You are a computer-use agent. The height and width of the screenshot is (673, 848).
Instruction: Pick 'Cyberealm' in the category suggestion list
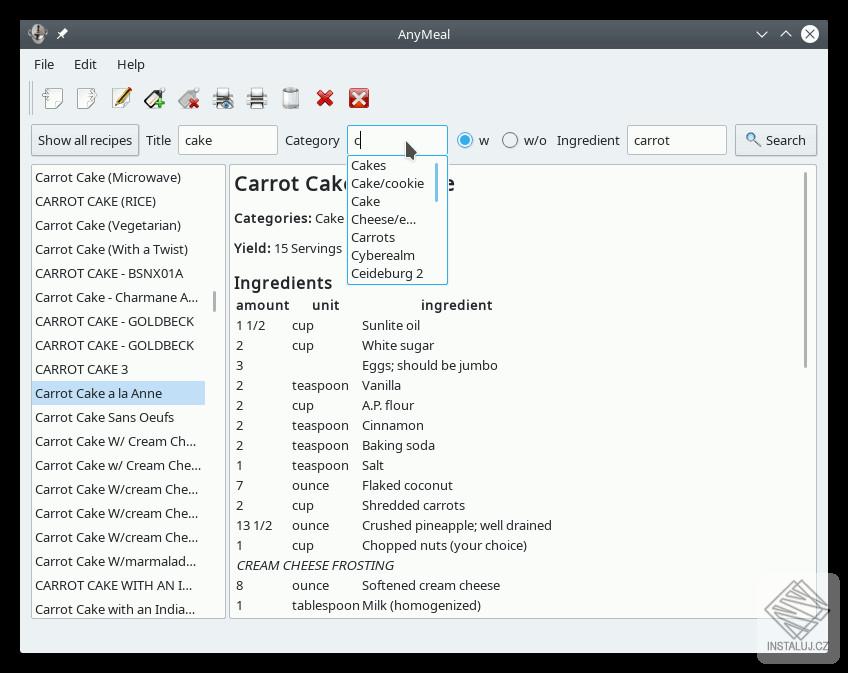(x=383, y=255)
